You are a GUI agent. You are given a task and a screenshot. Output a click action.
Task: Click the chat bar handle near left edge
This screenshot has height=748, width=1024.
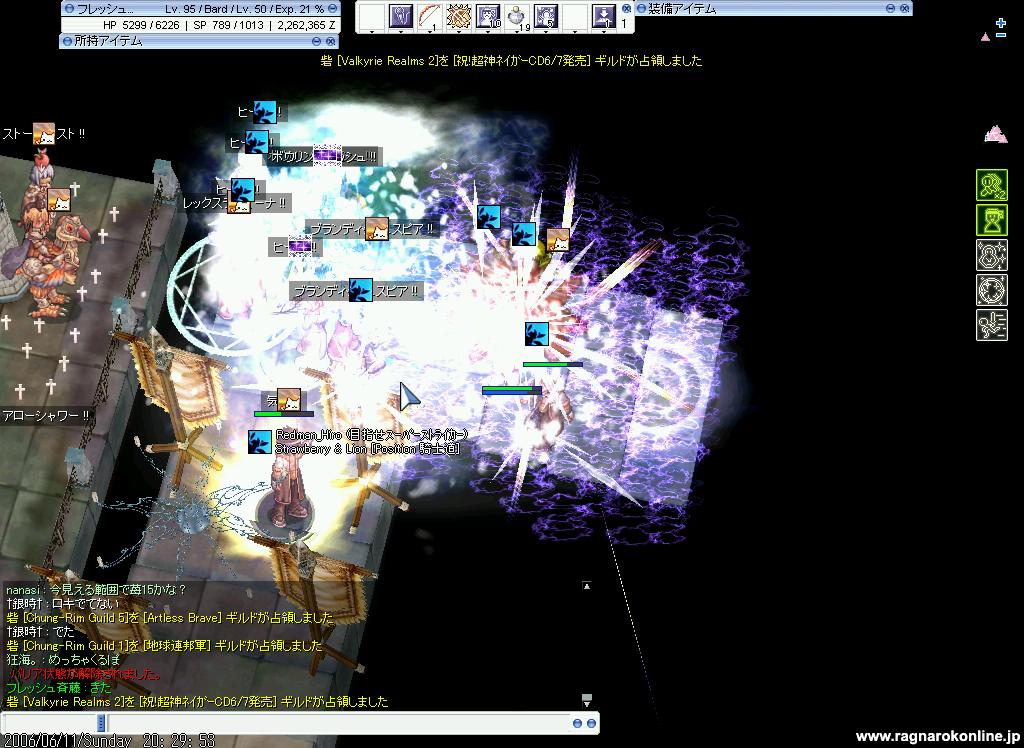pos(101,723)
